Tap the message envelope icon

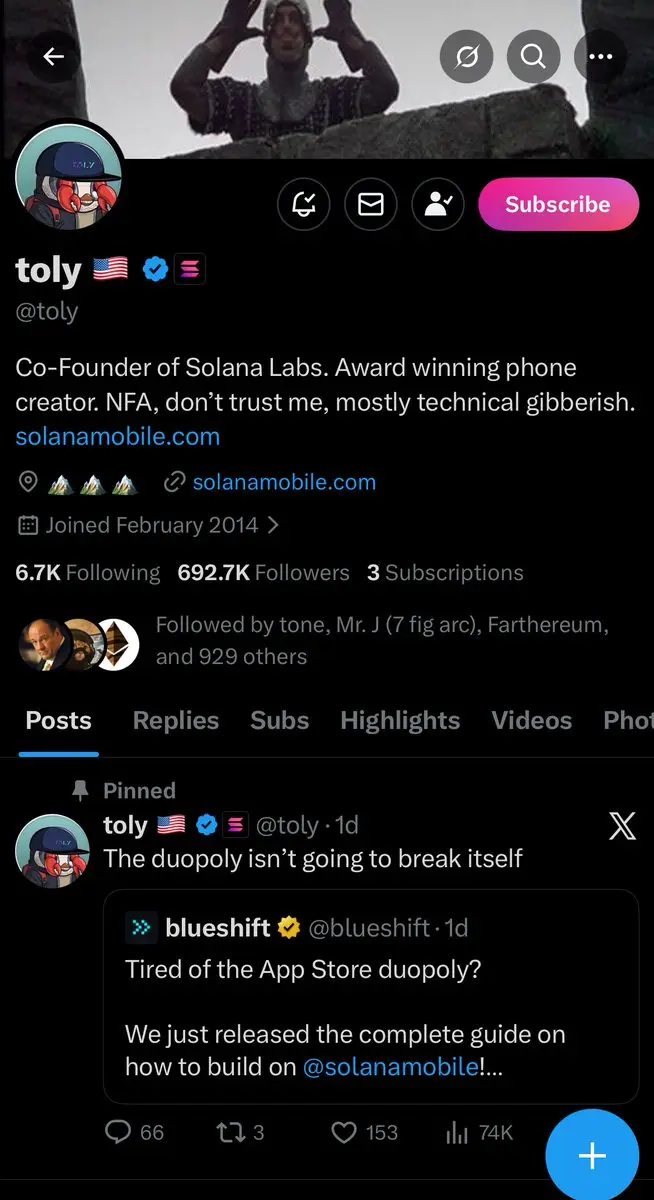[x=371, y=204]
